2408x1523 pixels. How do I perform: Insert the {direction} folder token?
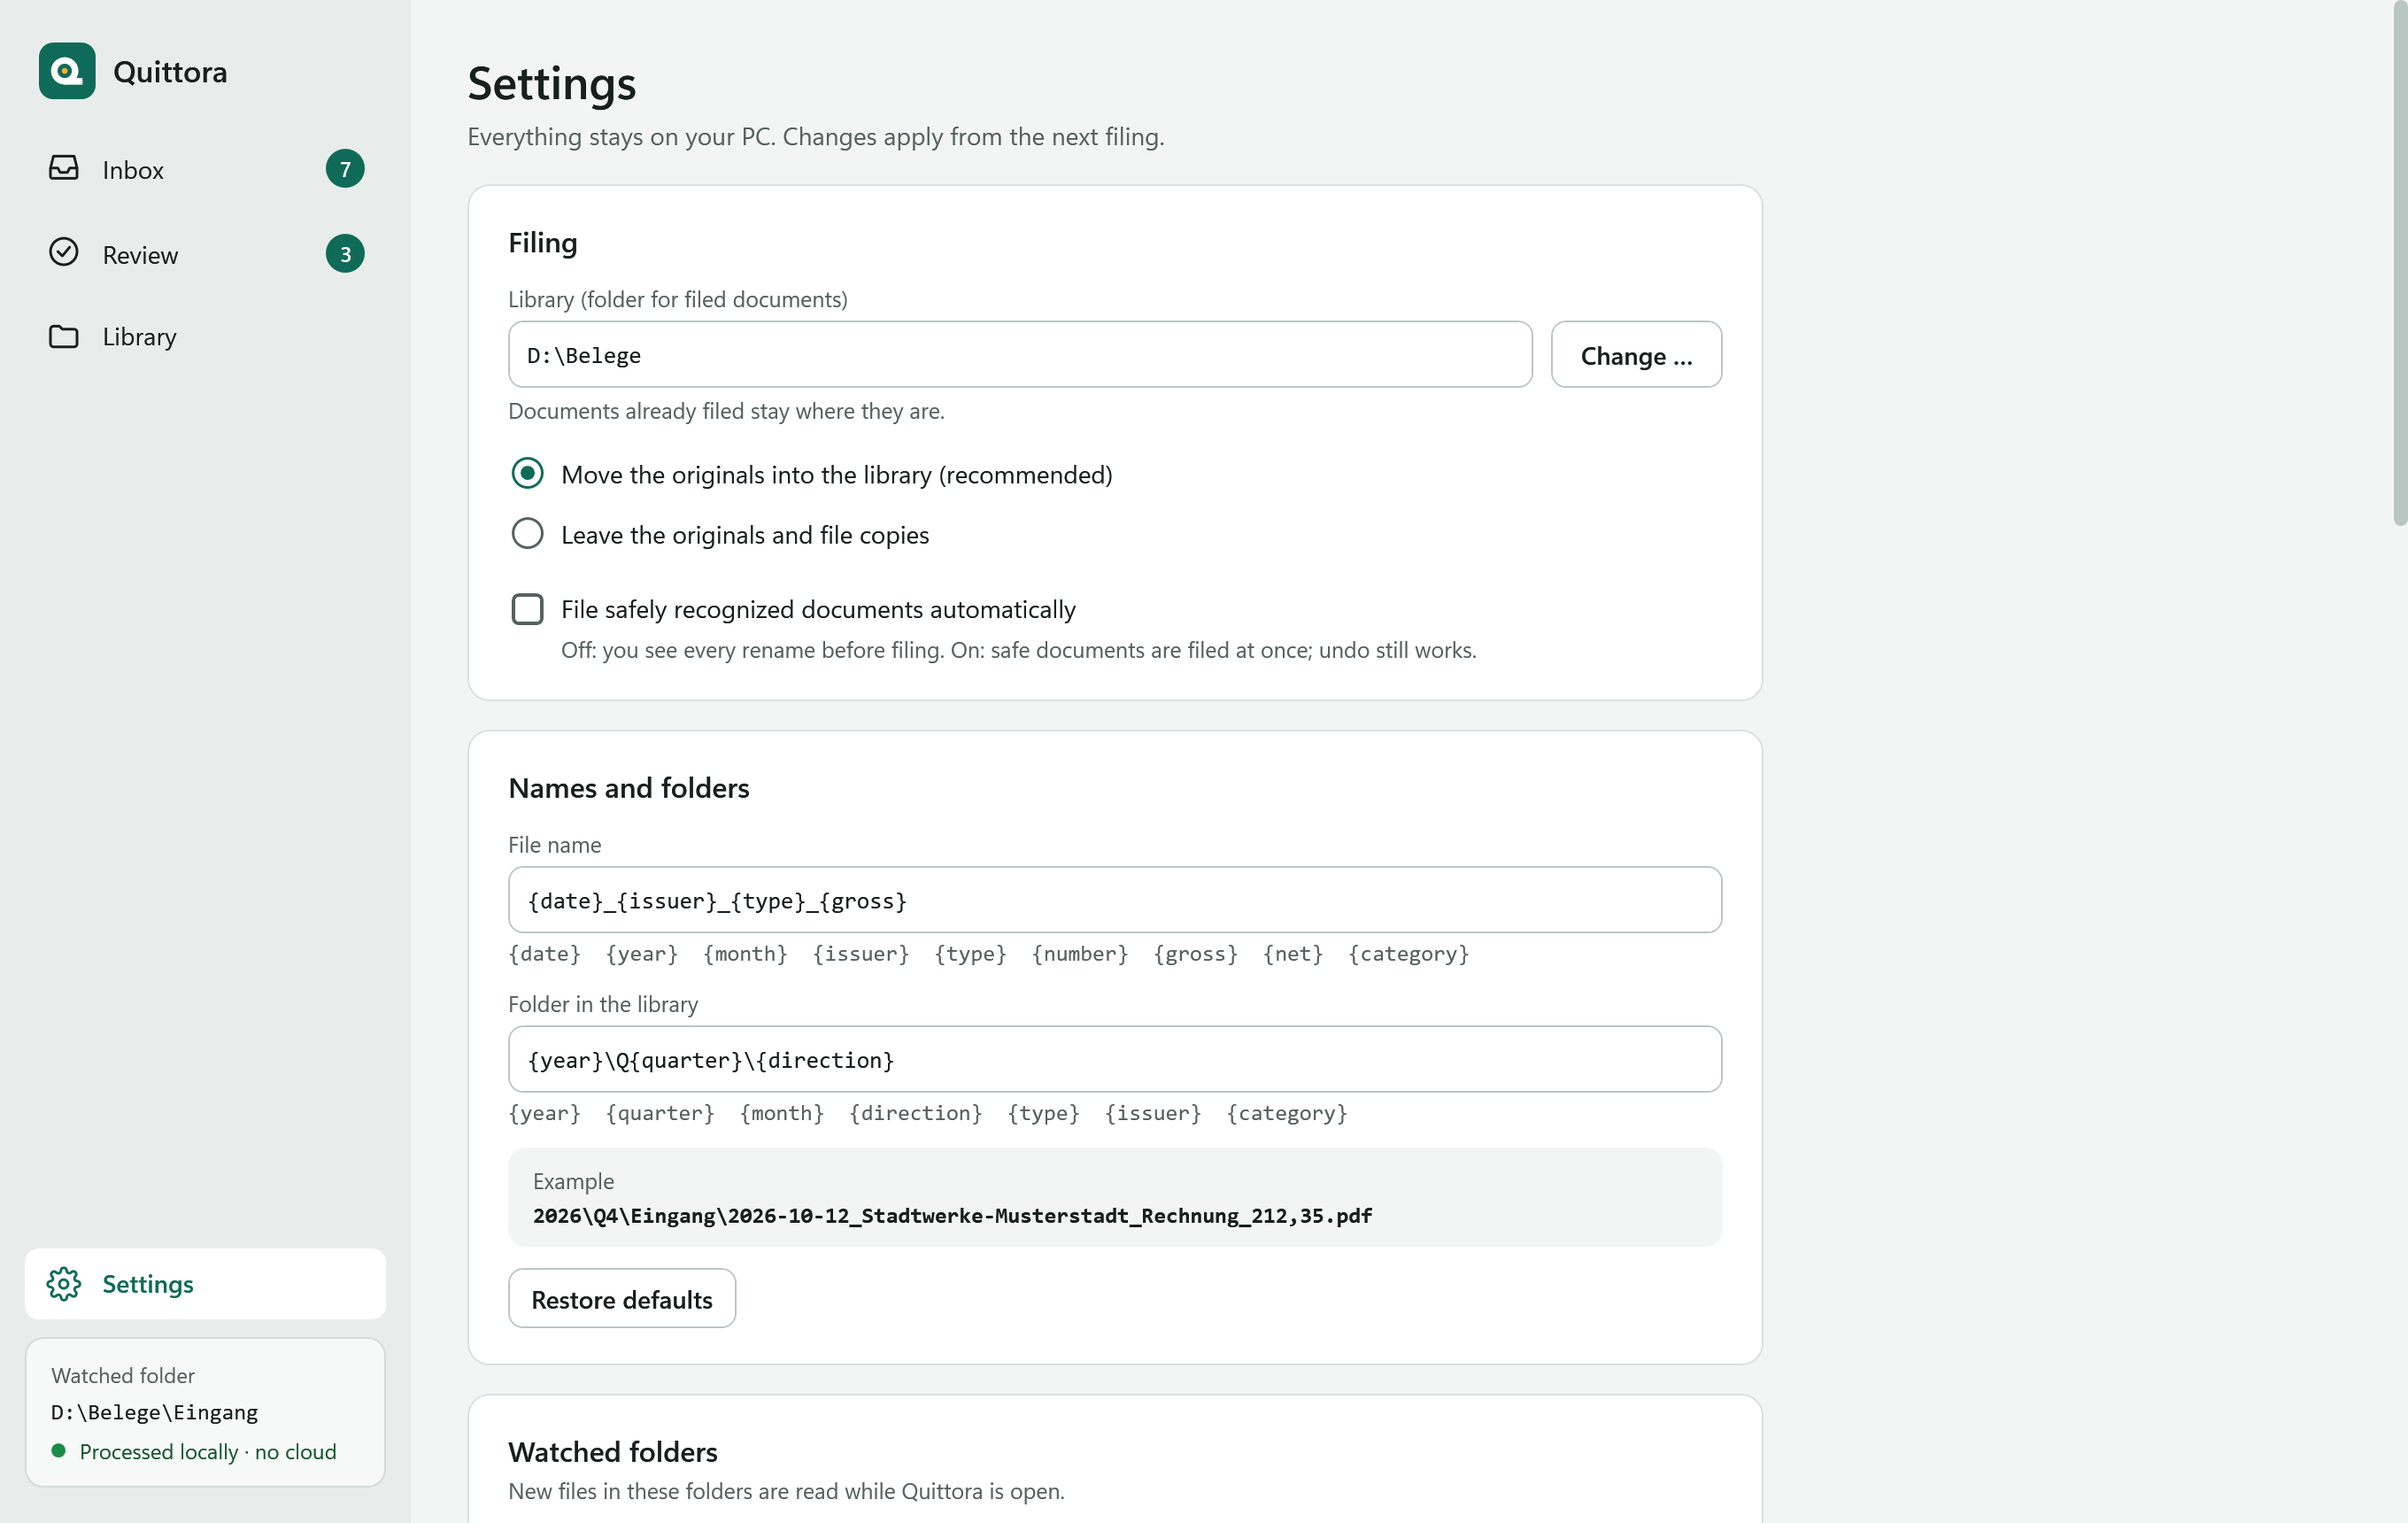915,1113
